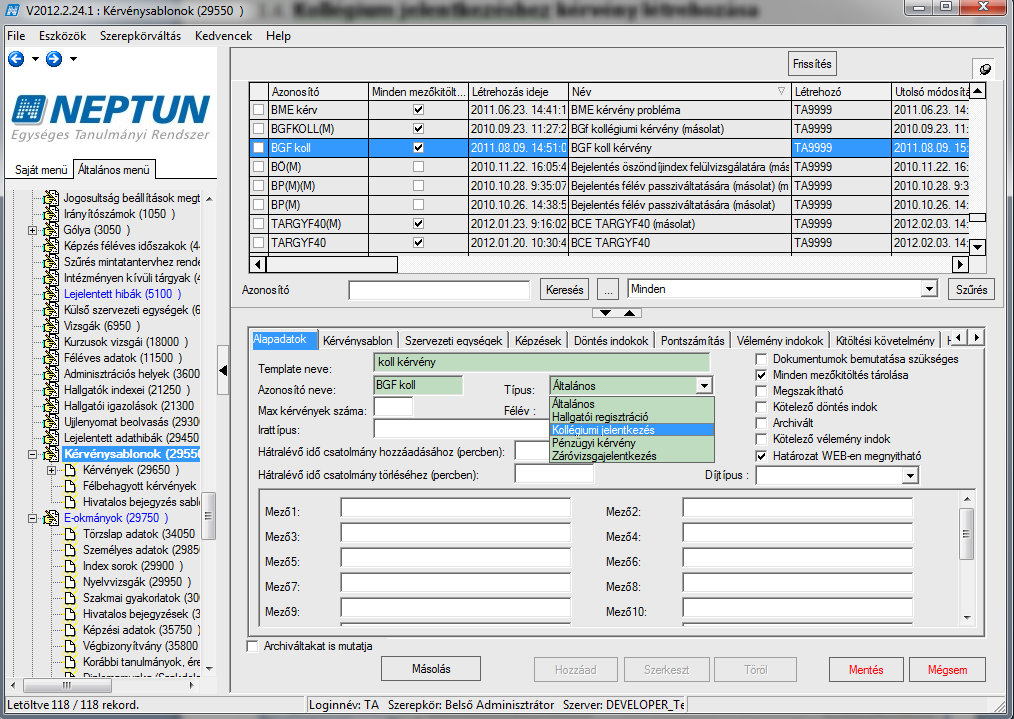Click the Neptun logo

point(111,116)
